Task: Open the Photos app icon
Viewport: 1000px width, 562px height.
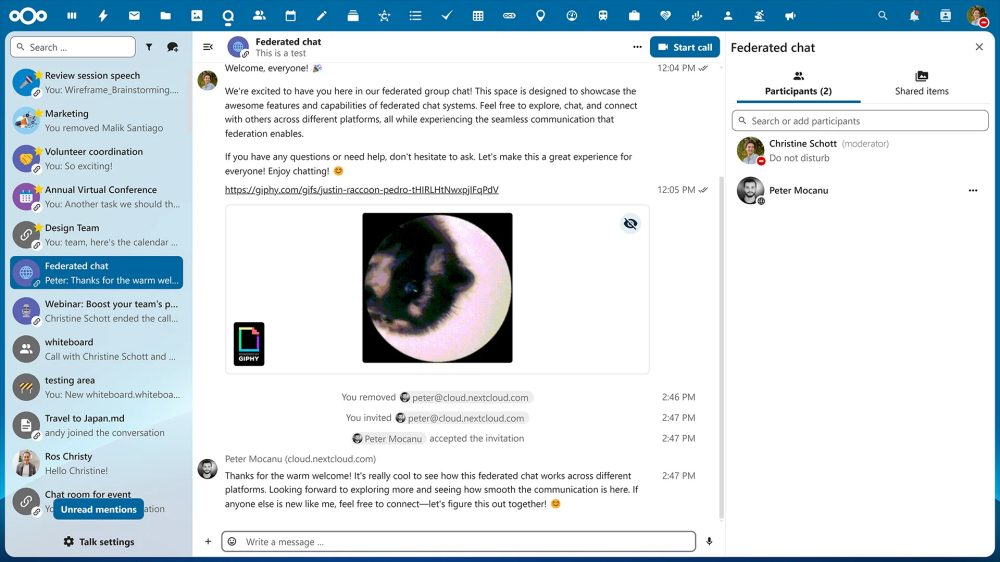Action: 196,16
